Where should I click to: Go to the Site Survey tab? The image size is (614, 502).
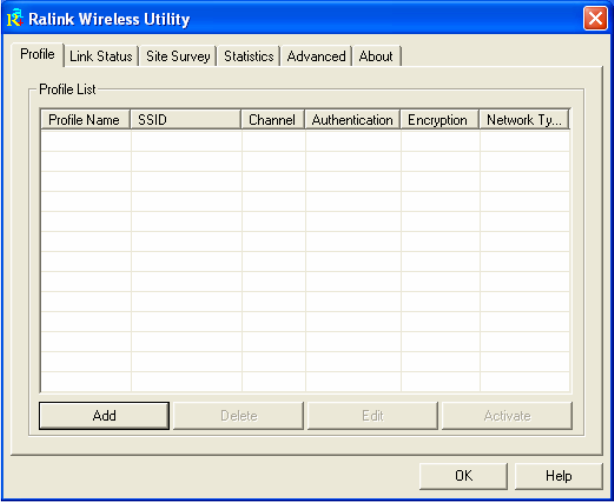pyautogui.click(x=178, y=56)
